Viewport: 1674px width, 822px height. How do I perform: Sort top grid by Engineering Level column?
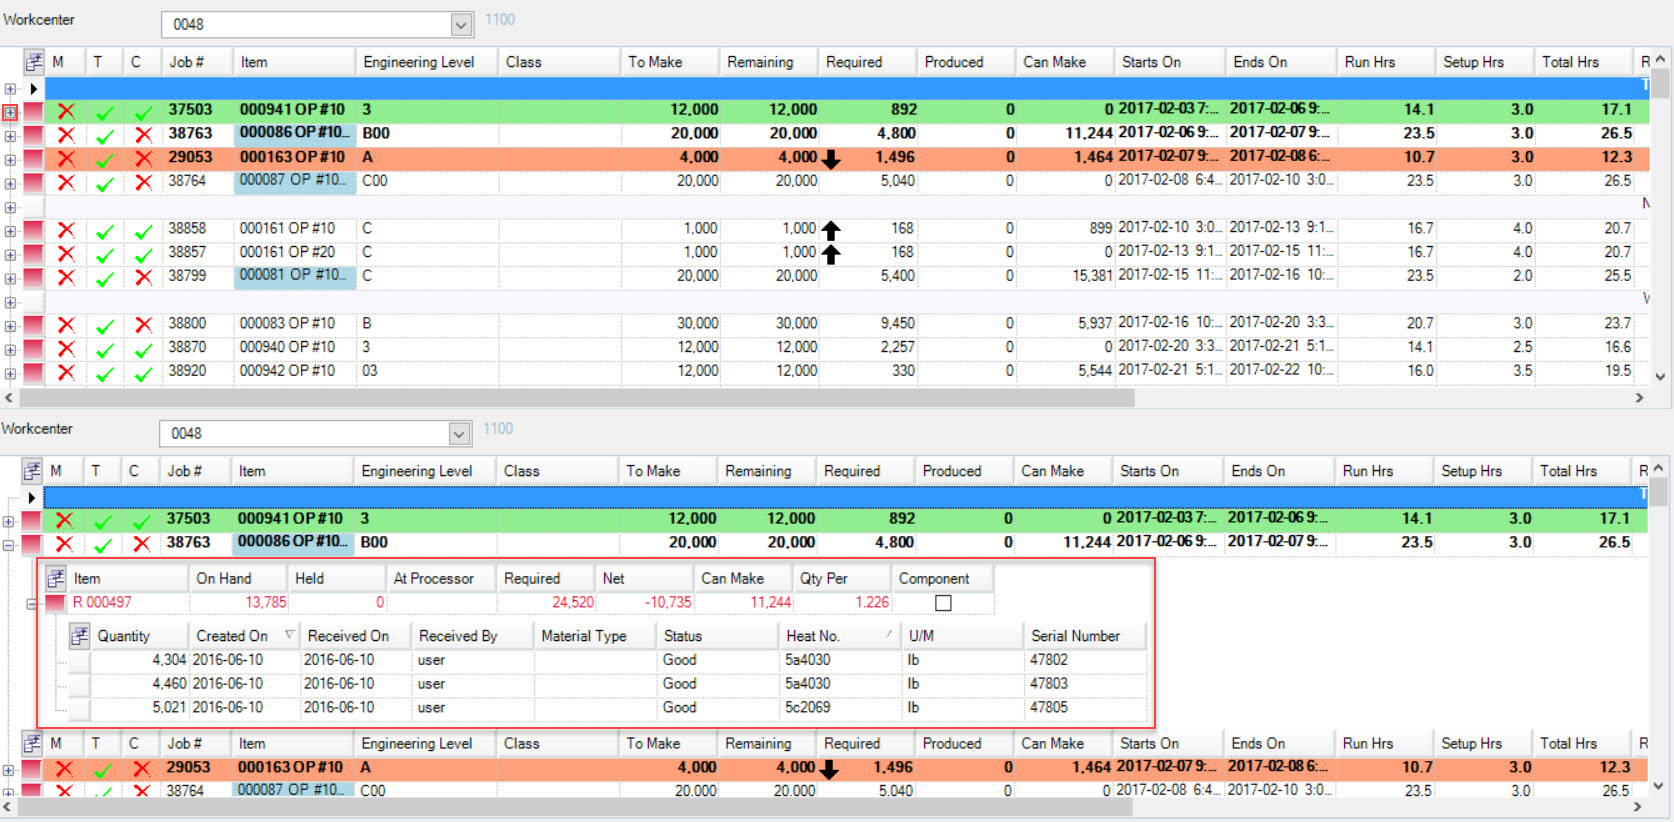coord(428,62)
